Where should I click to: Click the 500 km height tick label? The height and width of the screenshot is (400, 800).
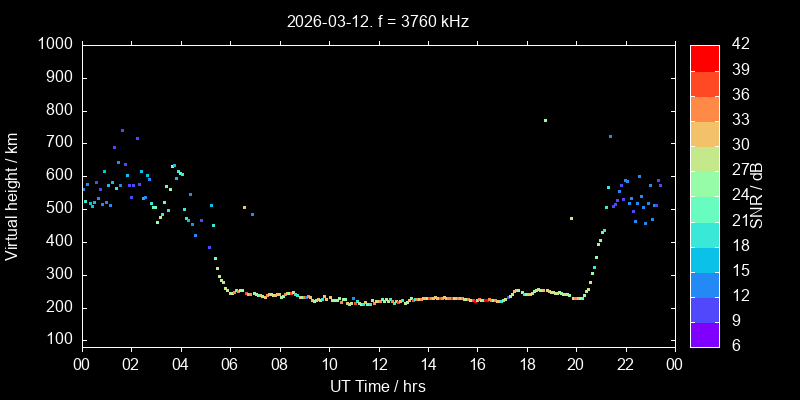point(58,209)
